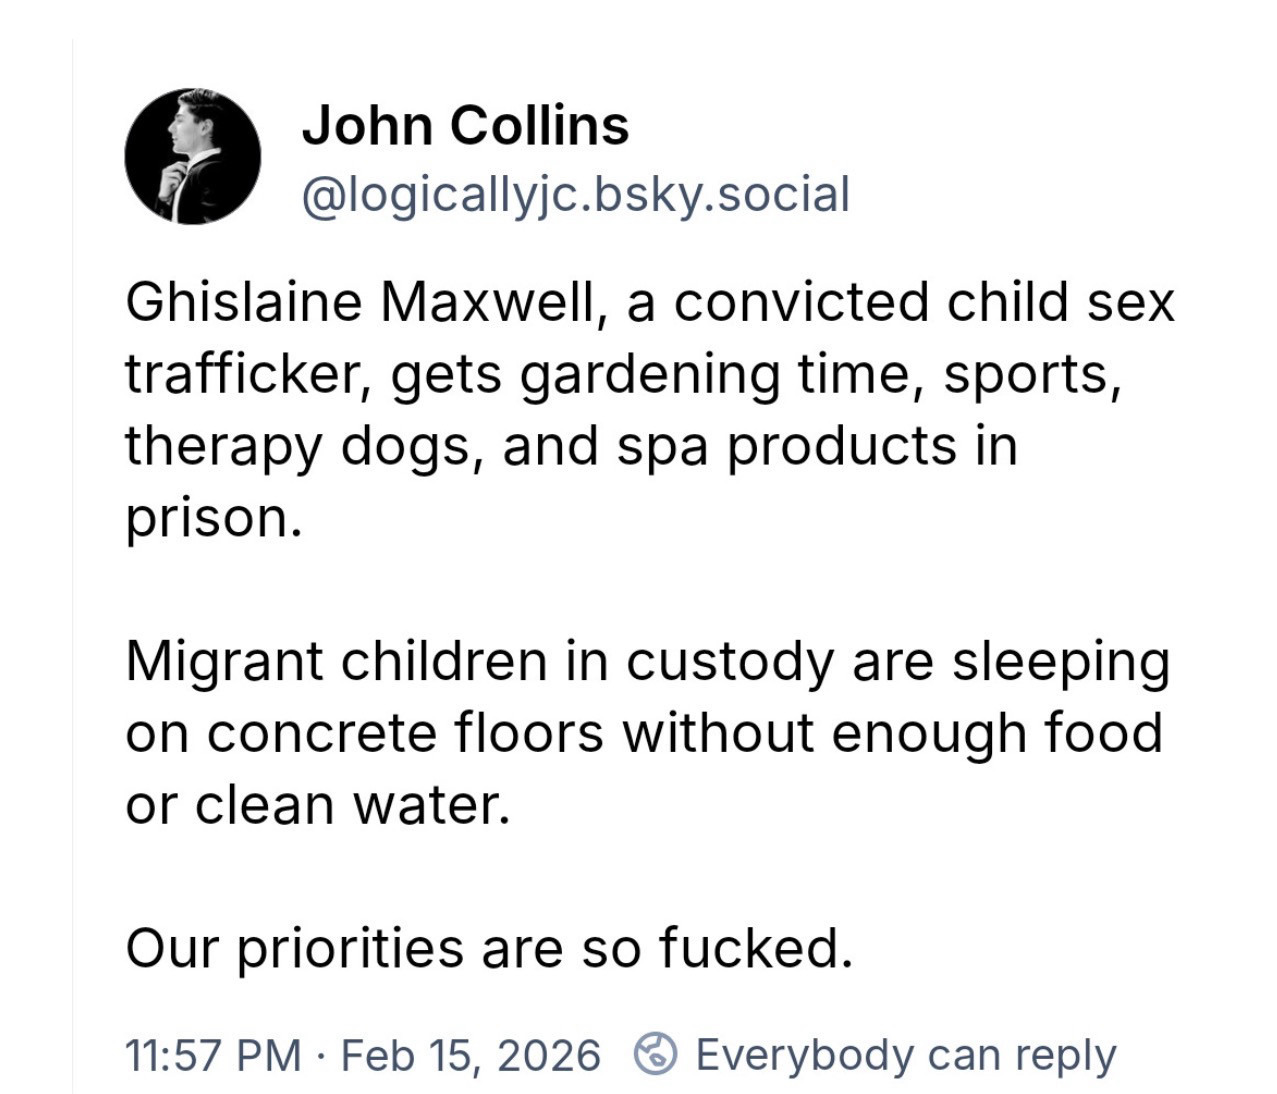Click the sentence "Our priorities are so fucked."
The image size is (1277, 1094).
tap(489, 947)
